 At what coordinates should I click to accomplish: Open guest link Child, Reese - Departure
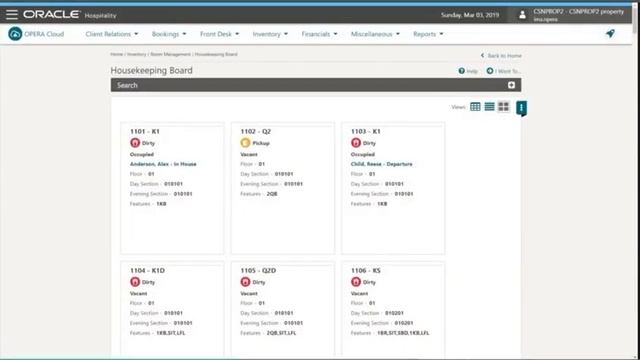coord(381,164)
